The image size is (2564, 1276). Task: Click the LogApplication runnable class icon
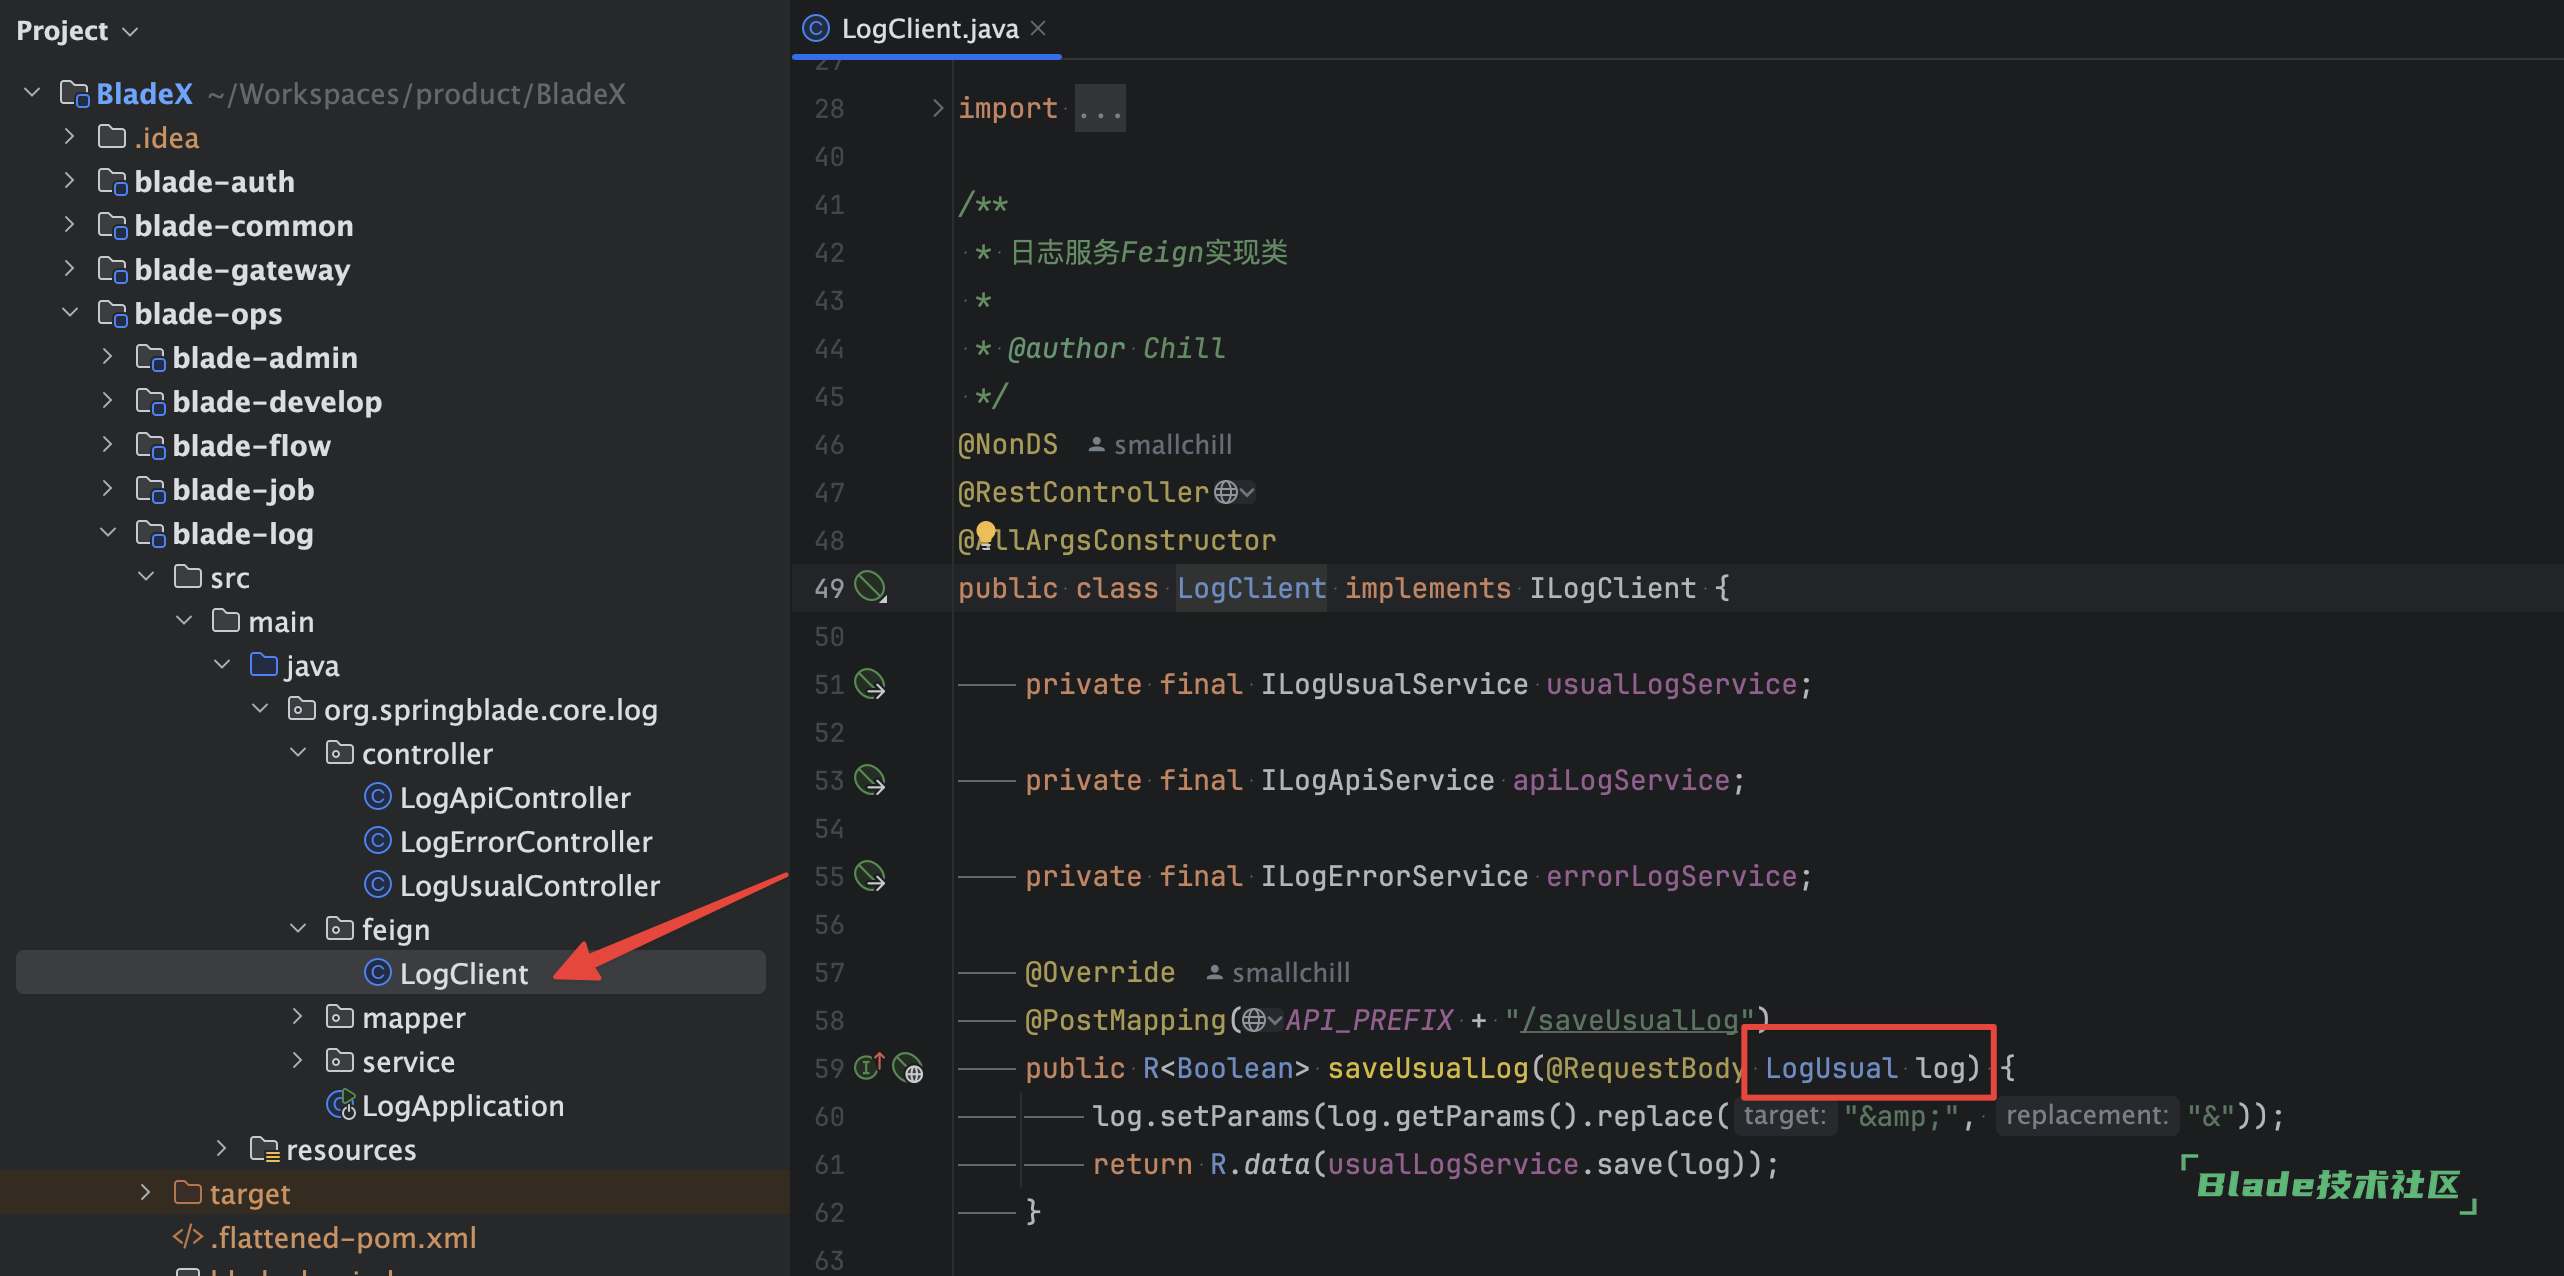tap(341, 1105)
